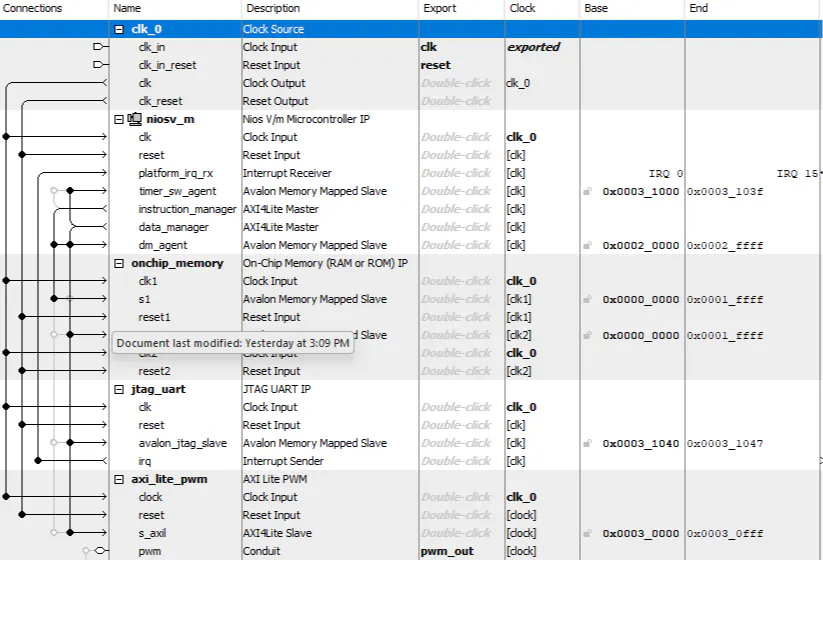Click end address 0x0003_0fff
Image resolution: width=823 pixels, height=617 pixels.
point(725,534)
